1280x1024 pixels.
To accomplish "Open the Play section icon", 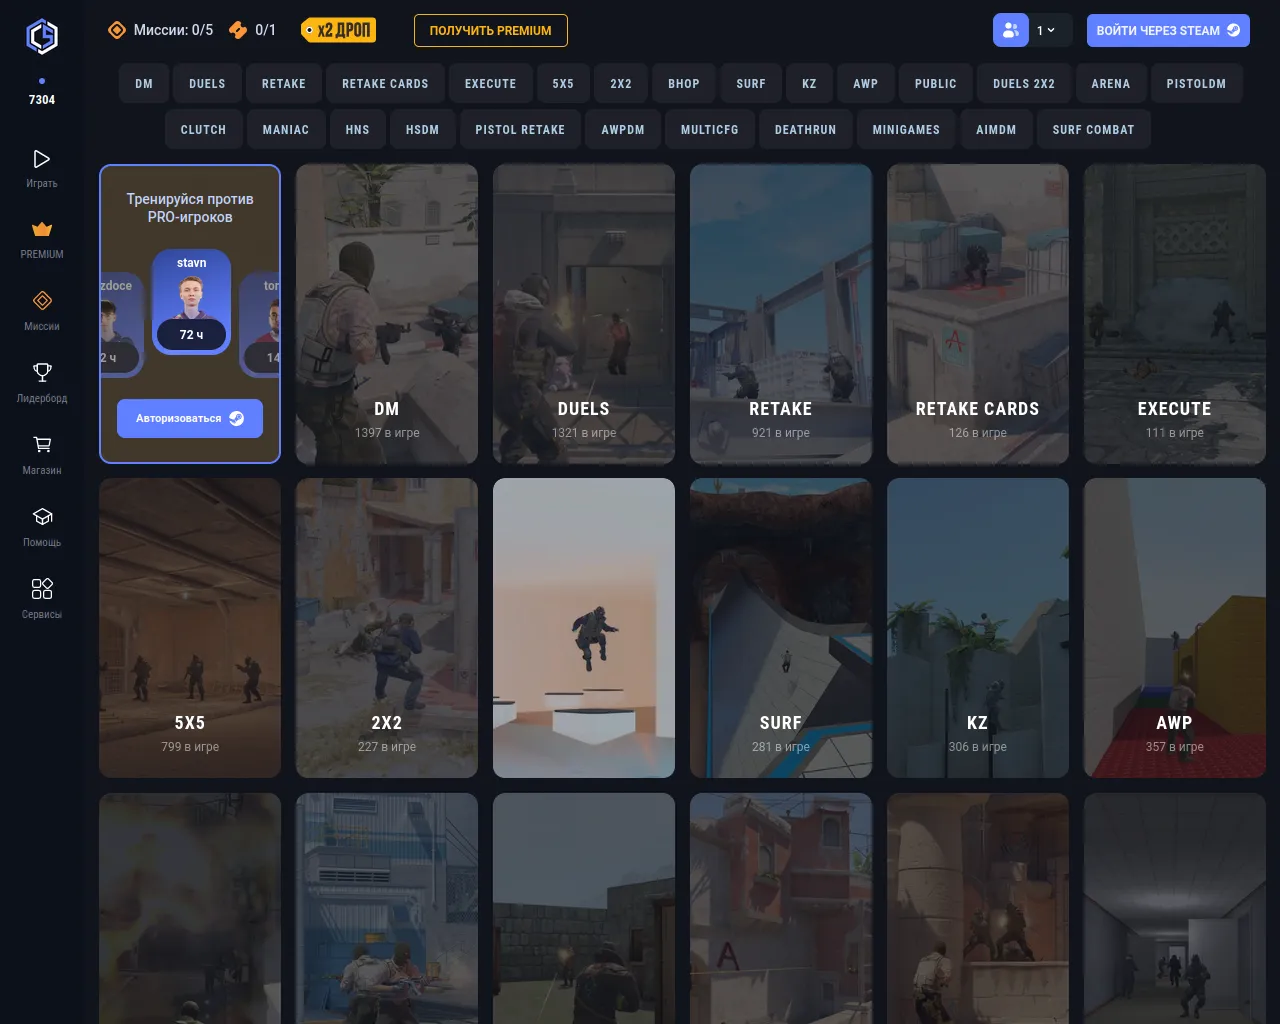I will click(42, 159).
